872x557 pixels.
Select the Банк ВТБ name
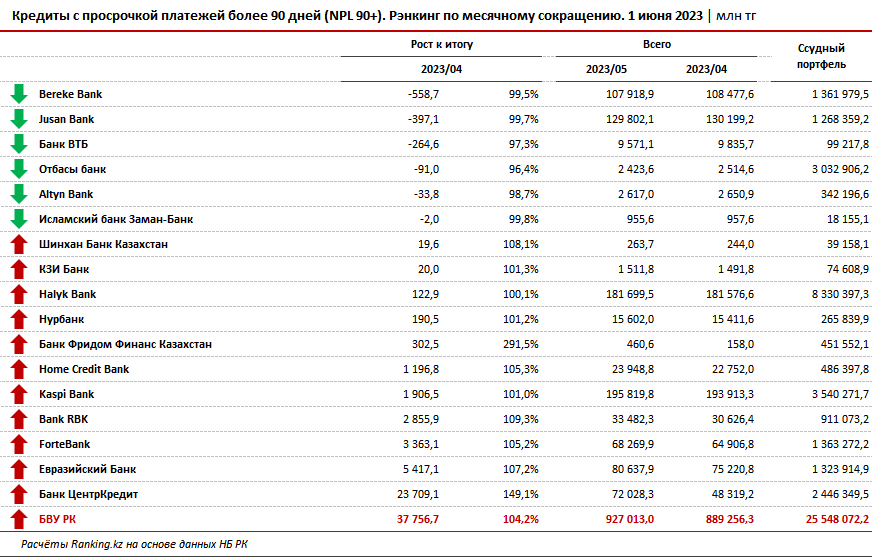coord(63,144)
